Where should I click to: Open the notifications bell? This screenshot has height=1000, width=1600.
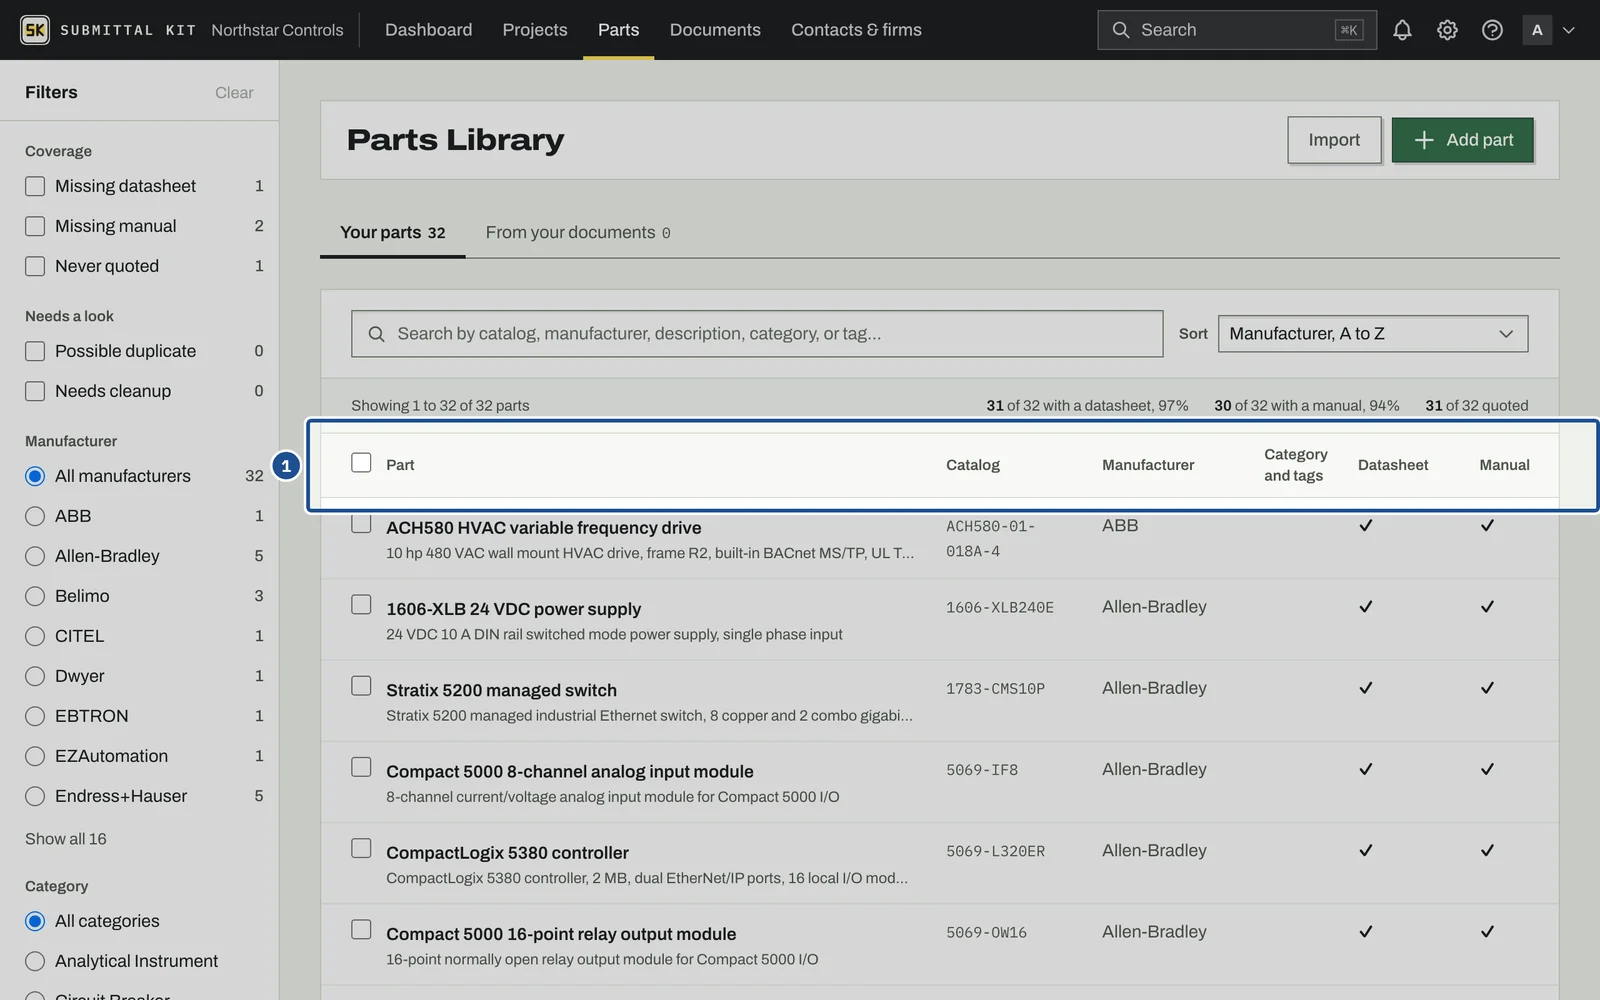[x=1402, y=30]
